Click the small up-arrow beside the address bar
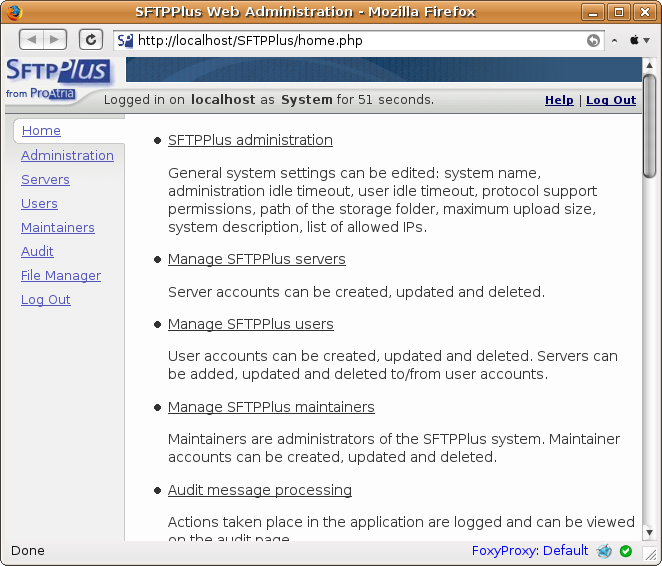 (614, 41)
